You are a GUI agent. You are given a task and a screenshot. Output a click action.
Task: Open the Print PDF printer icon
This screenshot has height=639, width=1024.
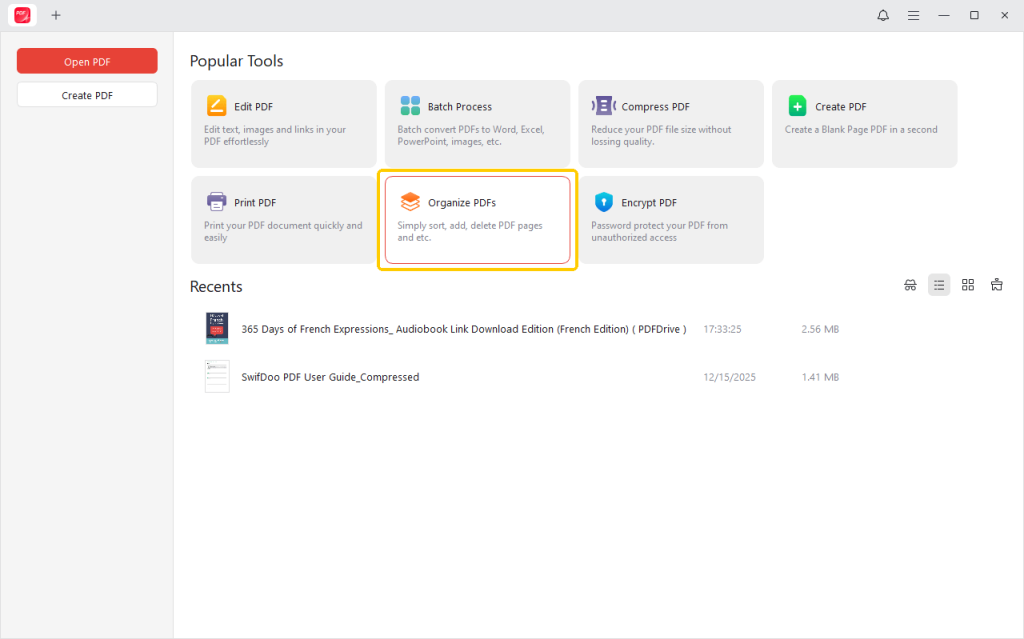(x=216, y=202)
